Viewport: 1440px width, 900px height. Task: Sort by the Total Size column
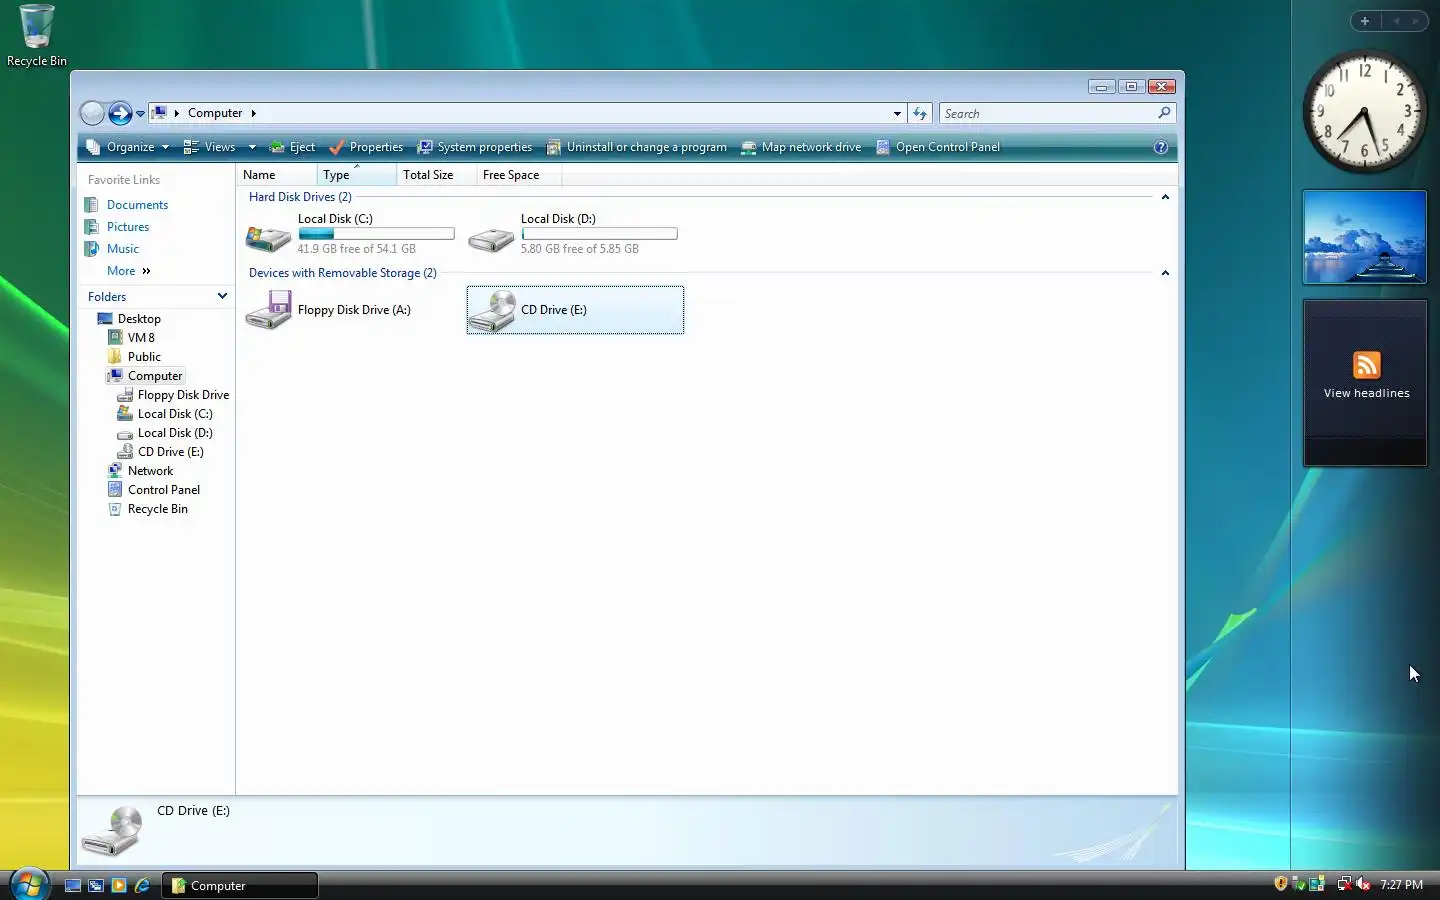(x=436, y=175)
